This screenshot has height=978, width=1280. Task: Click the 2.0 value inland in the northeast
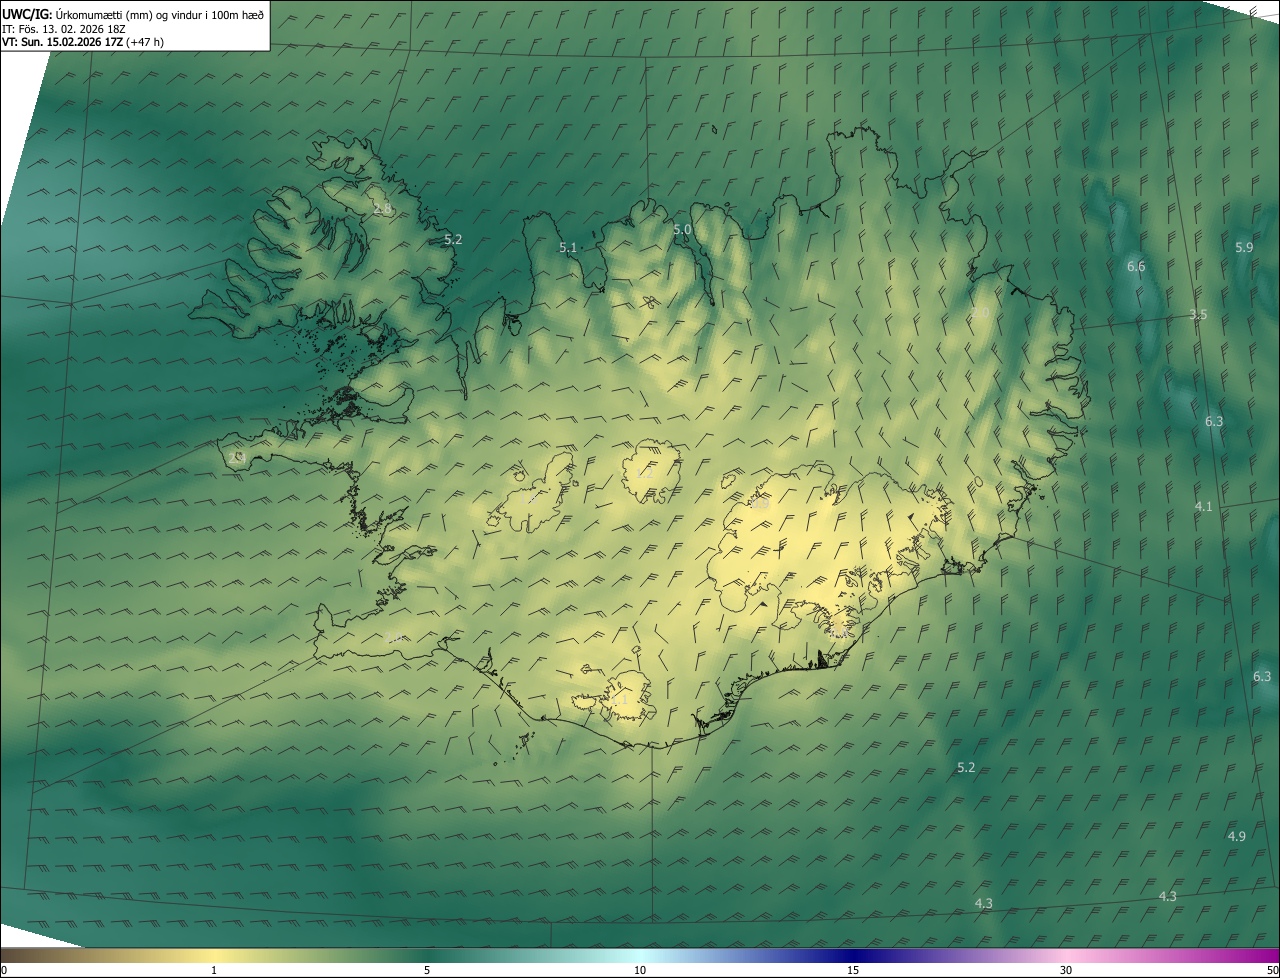tap(980, 313)
